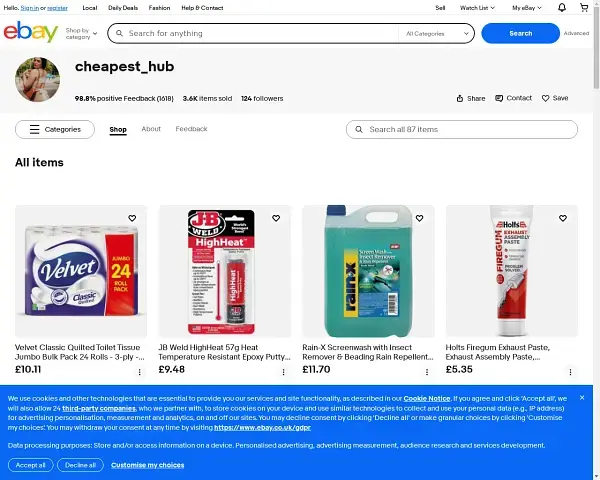Expand the Shop by category dropdown
Screen dimensions: 600x480
pos(81,34)
